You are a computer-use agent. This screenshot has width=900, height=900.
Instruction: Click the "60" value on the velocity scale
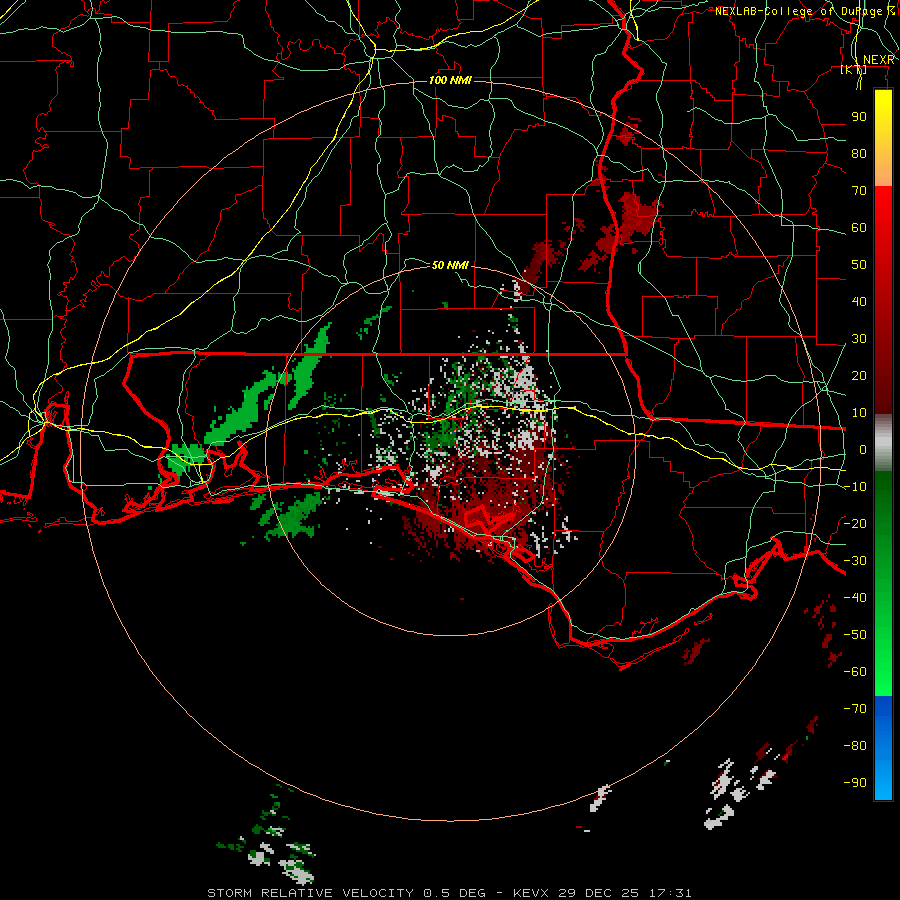tap(859, 227)
